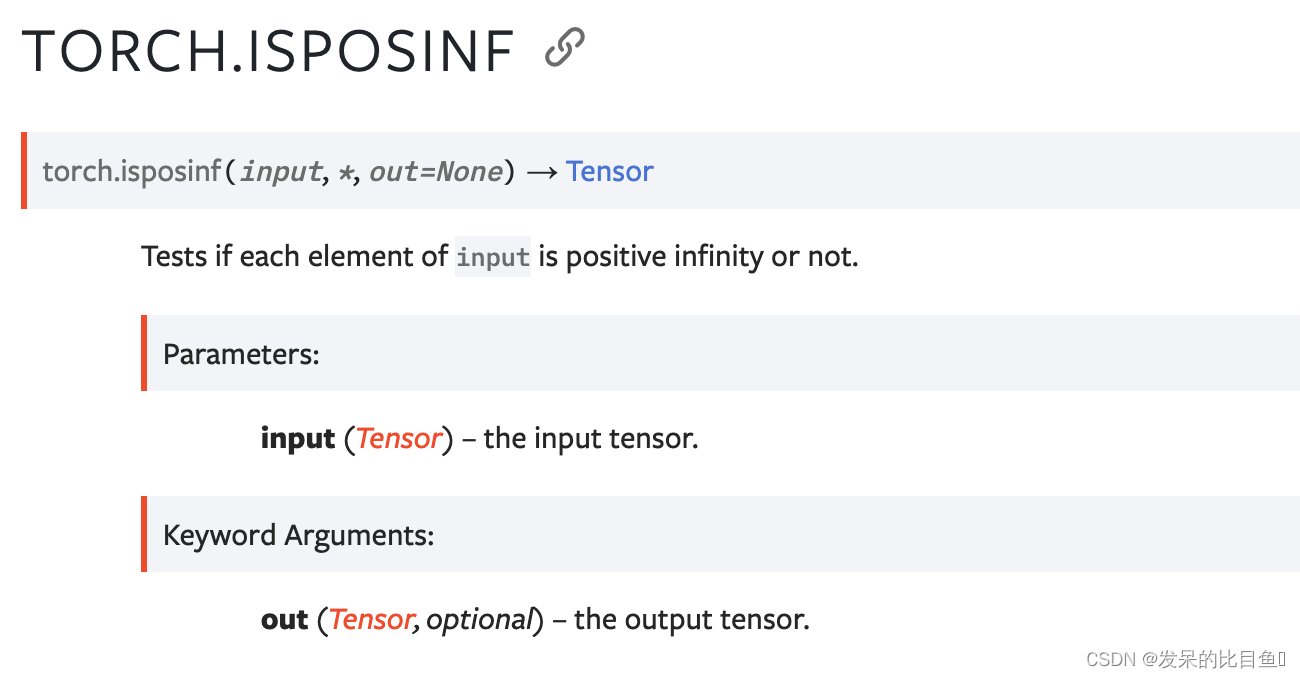Click the out=None argument in signature

(x=436, y=172)
